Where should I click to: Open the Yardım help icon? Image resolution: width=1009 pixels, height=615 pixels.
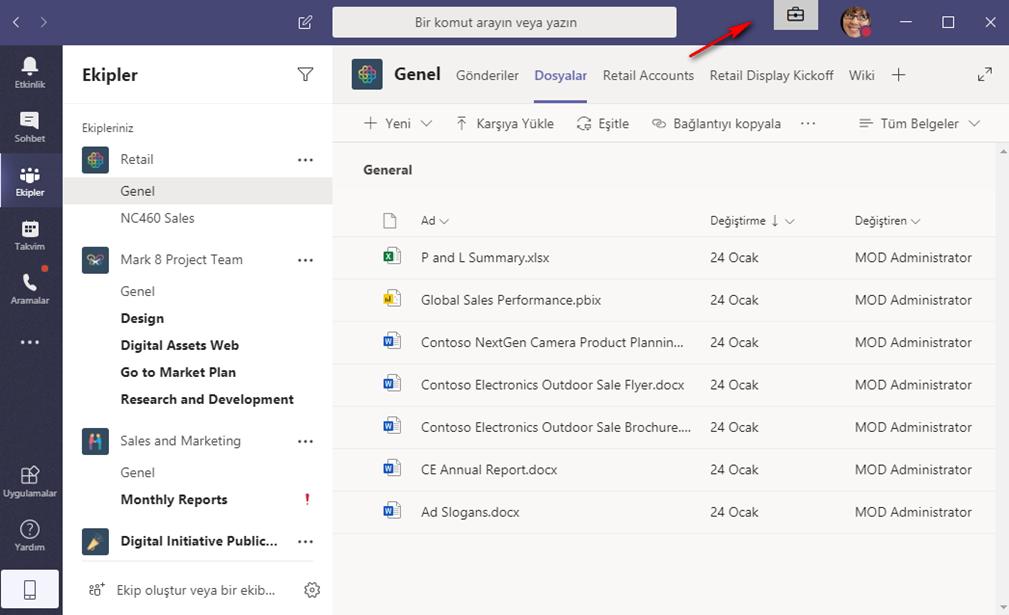pos(30,536)
